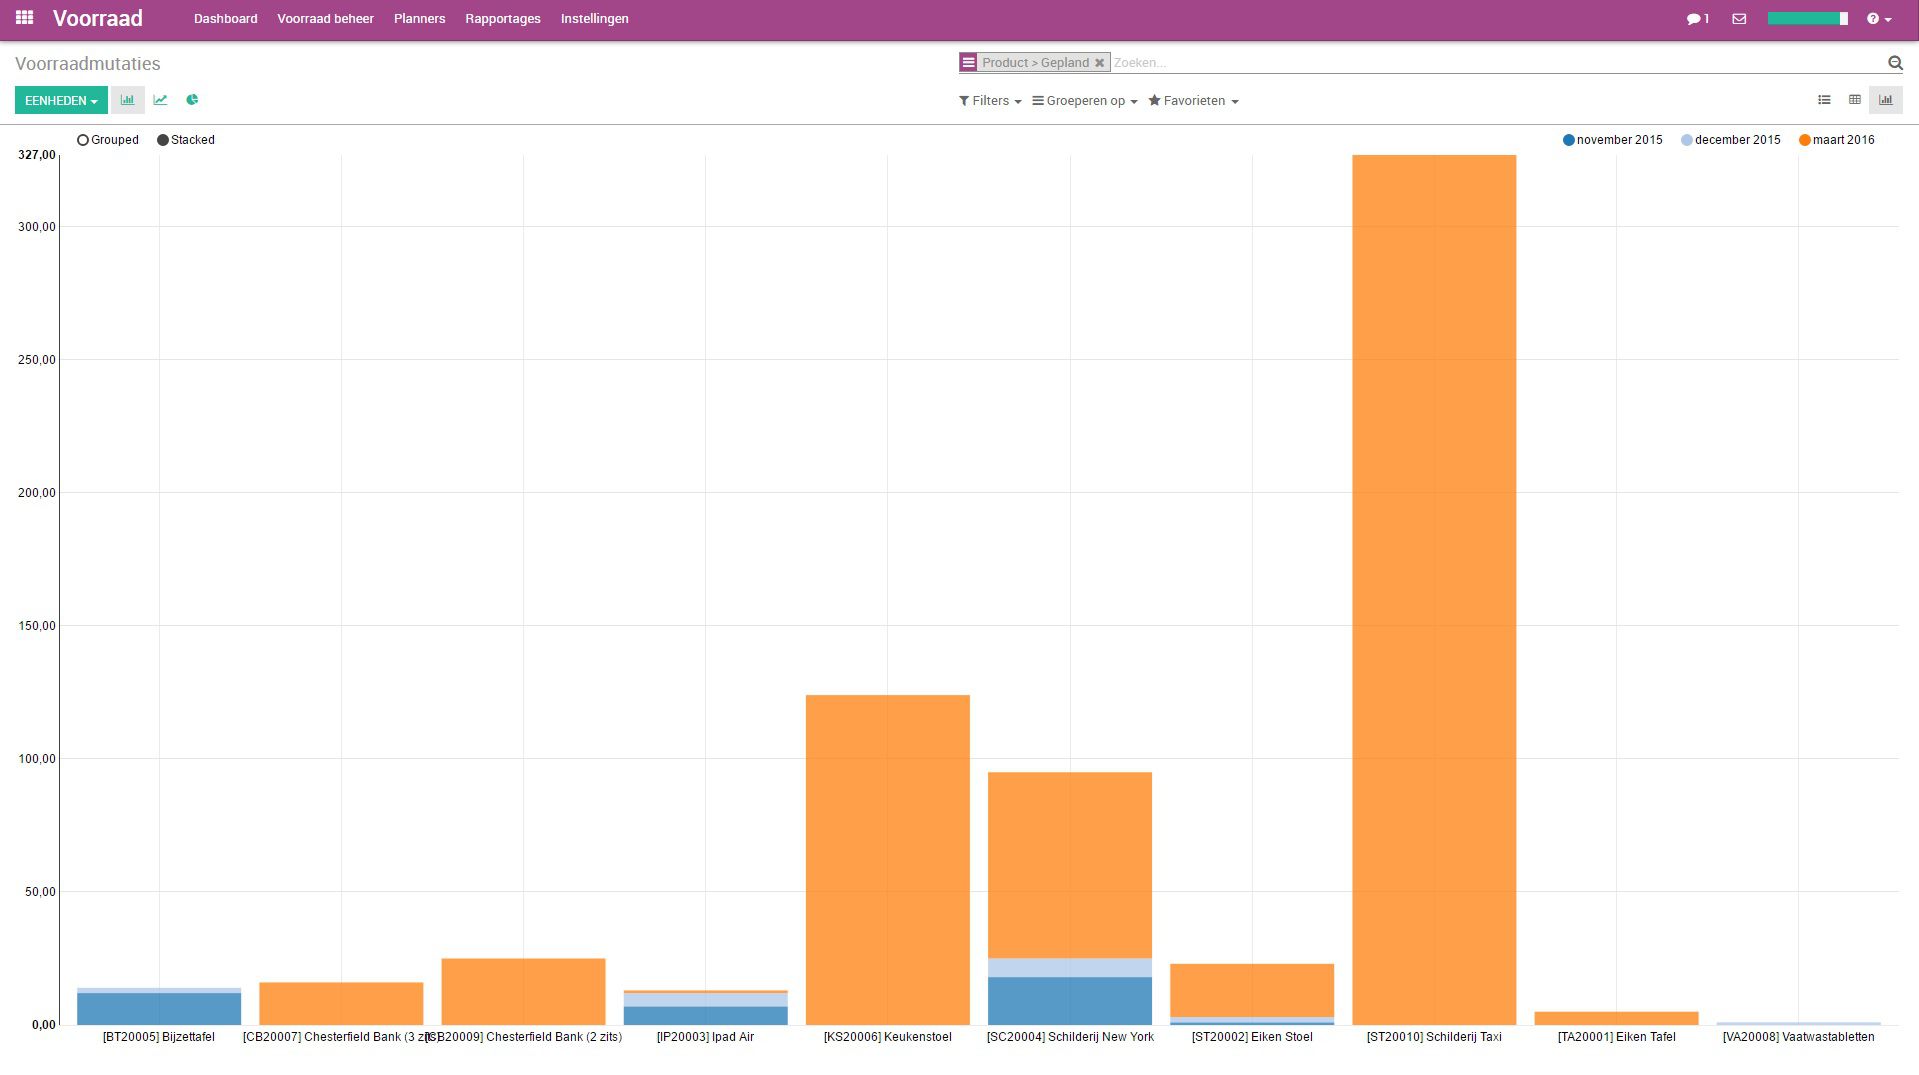Open the pivot table view
Image resolution: width=1919 pixels, height=1075 pixels.
pos(1854,100)
